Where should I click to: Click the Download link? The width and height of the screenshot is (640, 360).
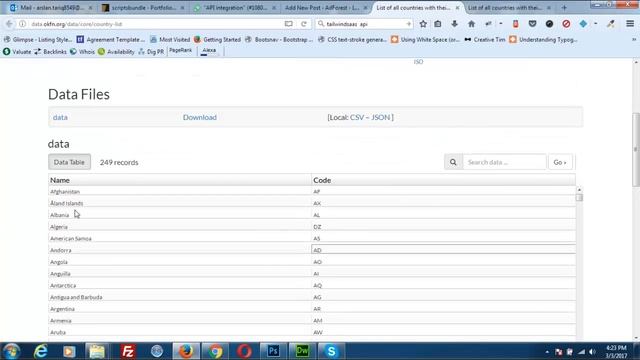coord(200,117)
